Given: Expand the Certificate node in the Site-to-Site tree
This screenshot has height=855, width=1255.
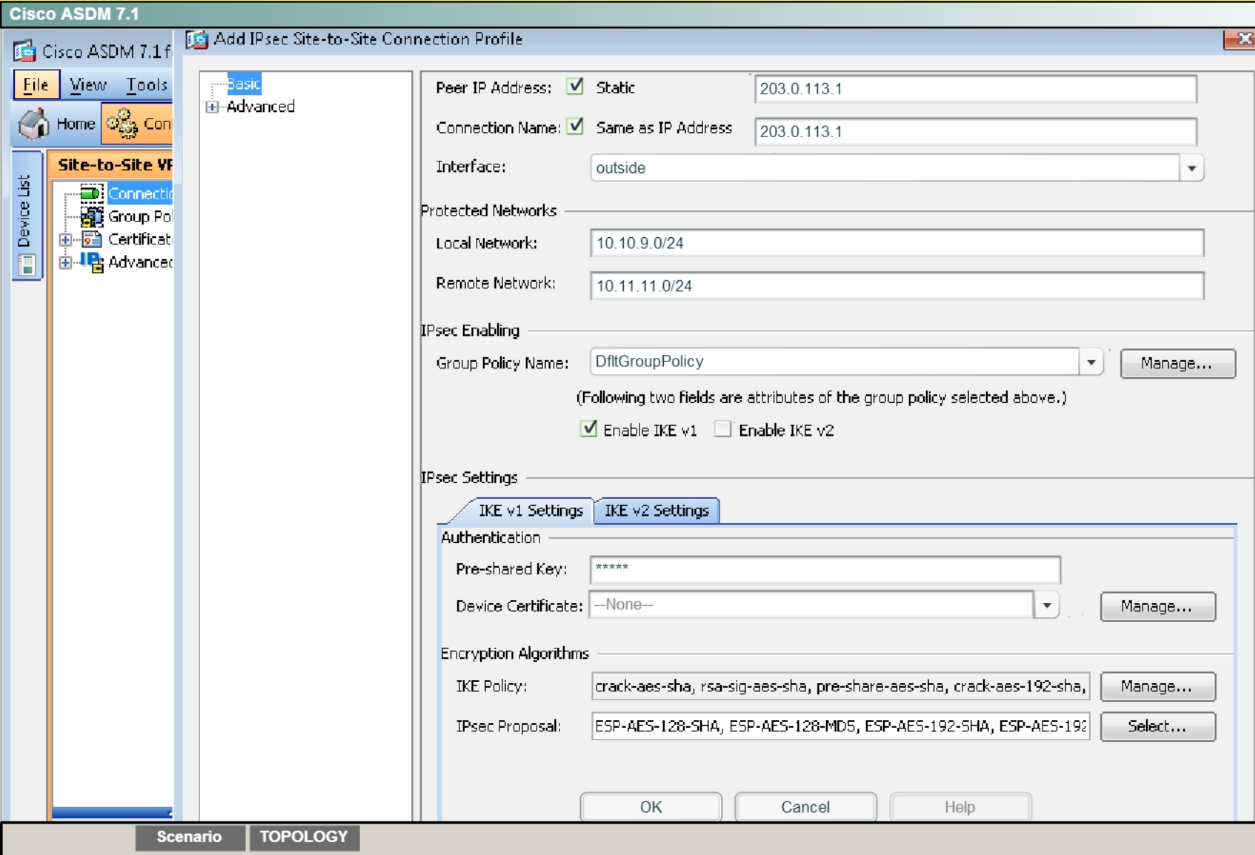Looking at the screenshot, I should point(65,240).
